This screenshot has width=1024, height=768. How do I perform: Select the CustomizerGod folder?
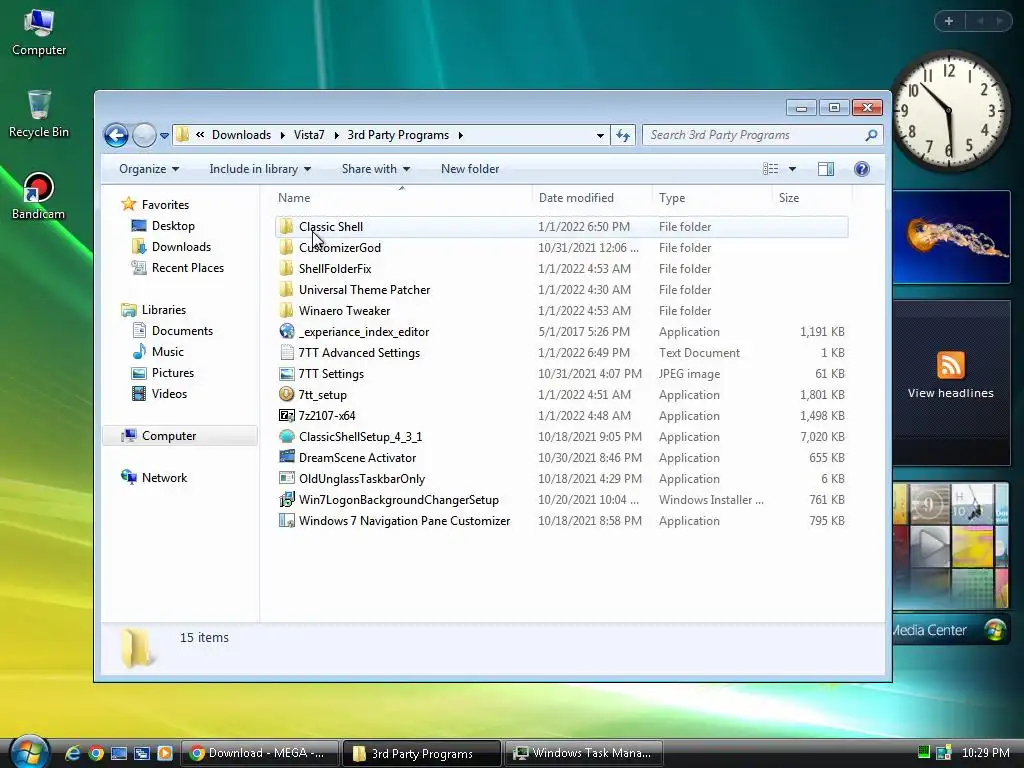(x=562, y=248)
